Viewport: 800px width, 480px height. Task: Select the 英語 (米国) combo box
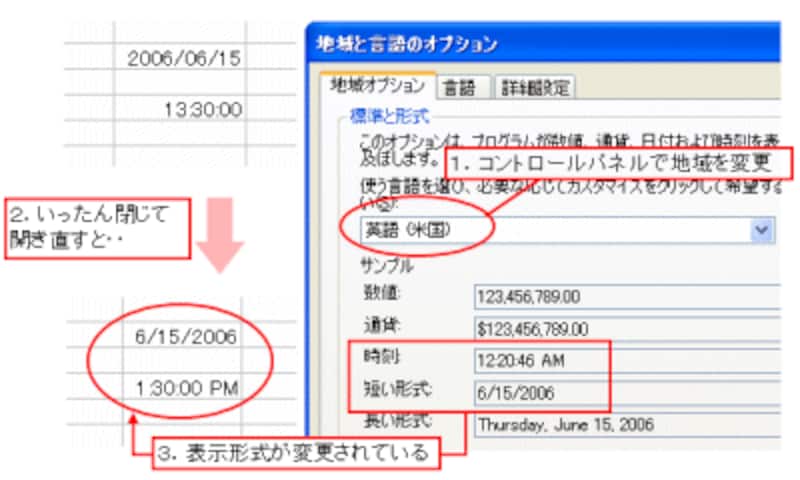coord(550,230)
